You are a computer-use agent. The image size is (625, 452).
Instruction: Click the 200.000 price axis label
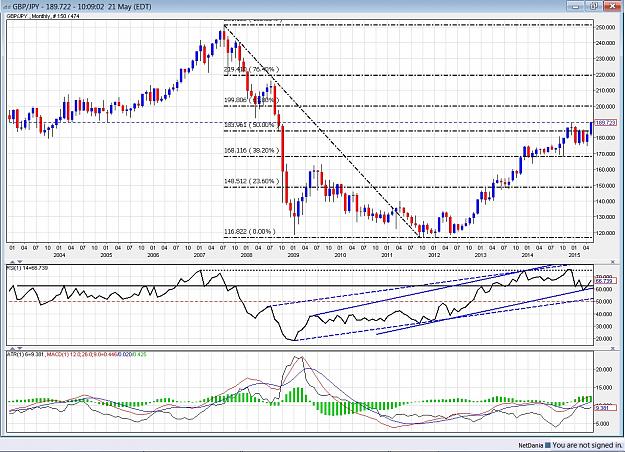605,106
